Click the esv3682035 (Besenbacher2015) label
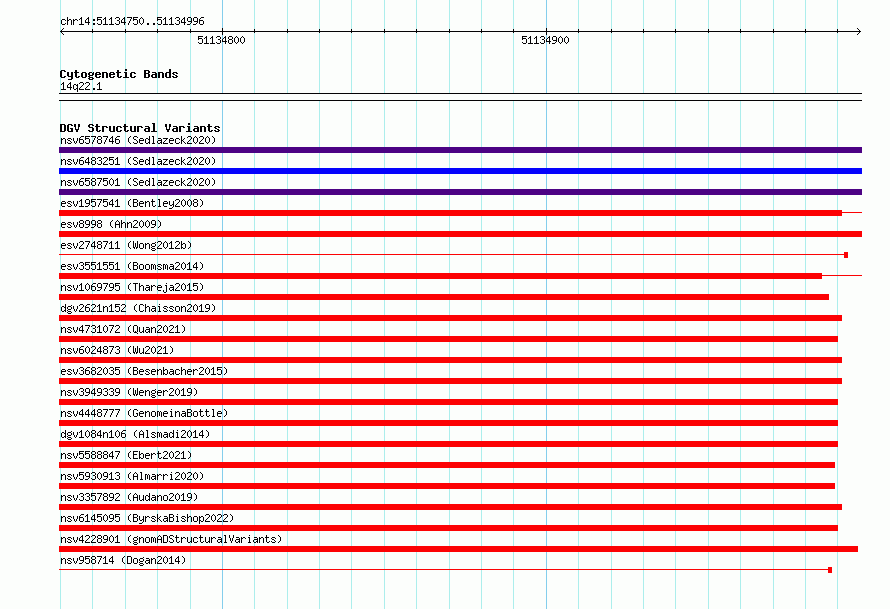 pyautogui.click(x=144, y=371)
